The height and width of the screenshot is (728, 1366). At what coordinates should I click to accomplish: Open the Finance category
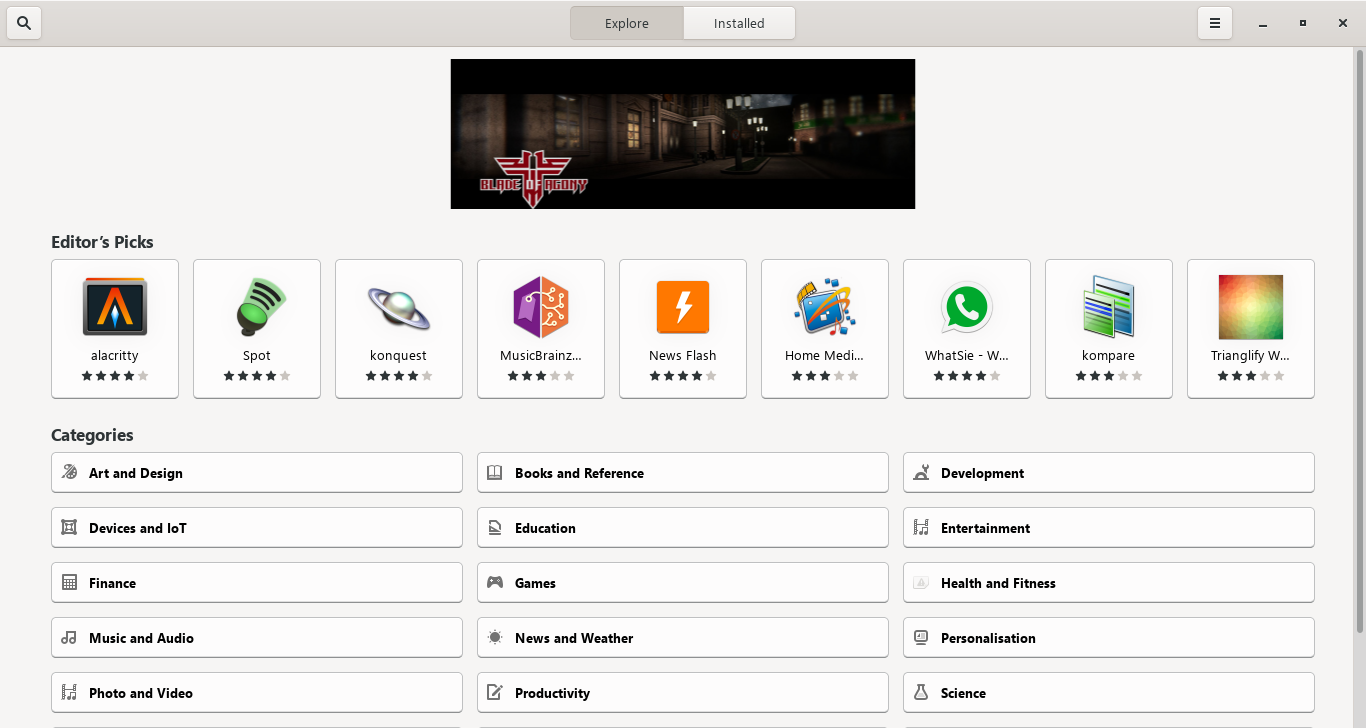pos(257,583)
